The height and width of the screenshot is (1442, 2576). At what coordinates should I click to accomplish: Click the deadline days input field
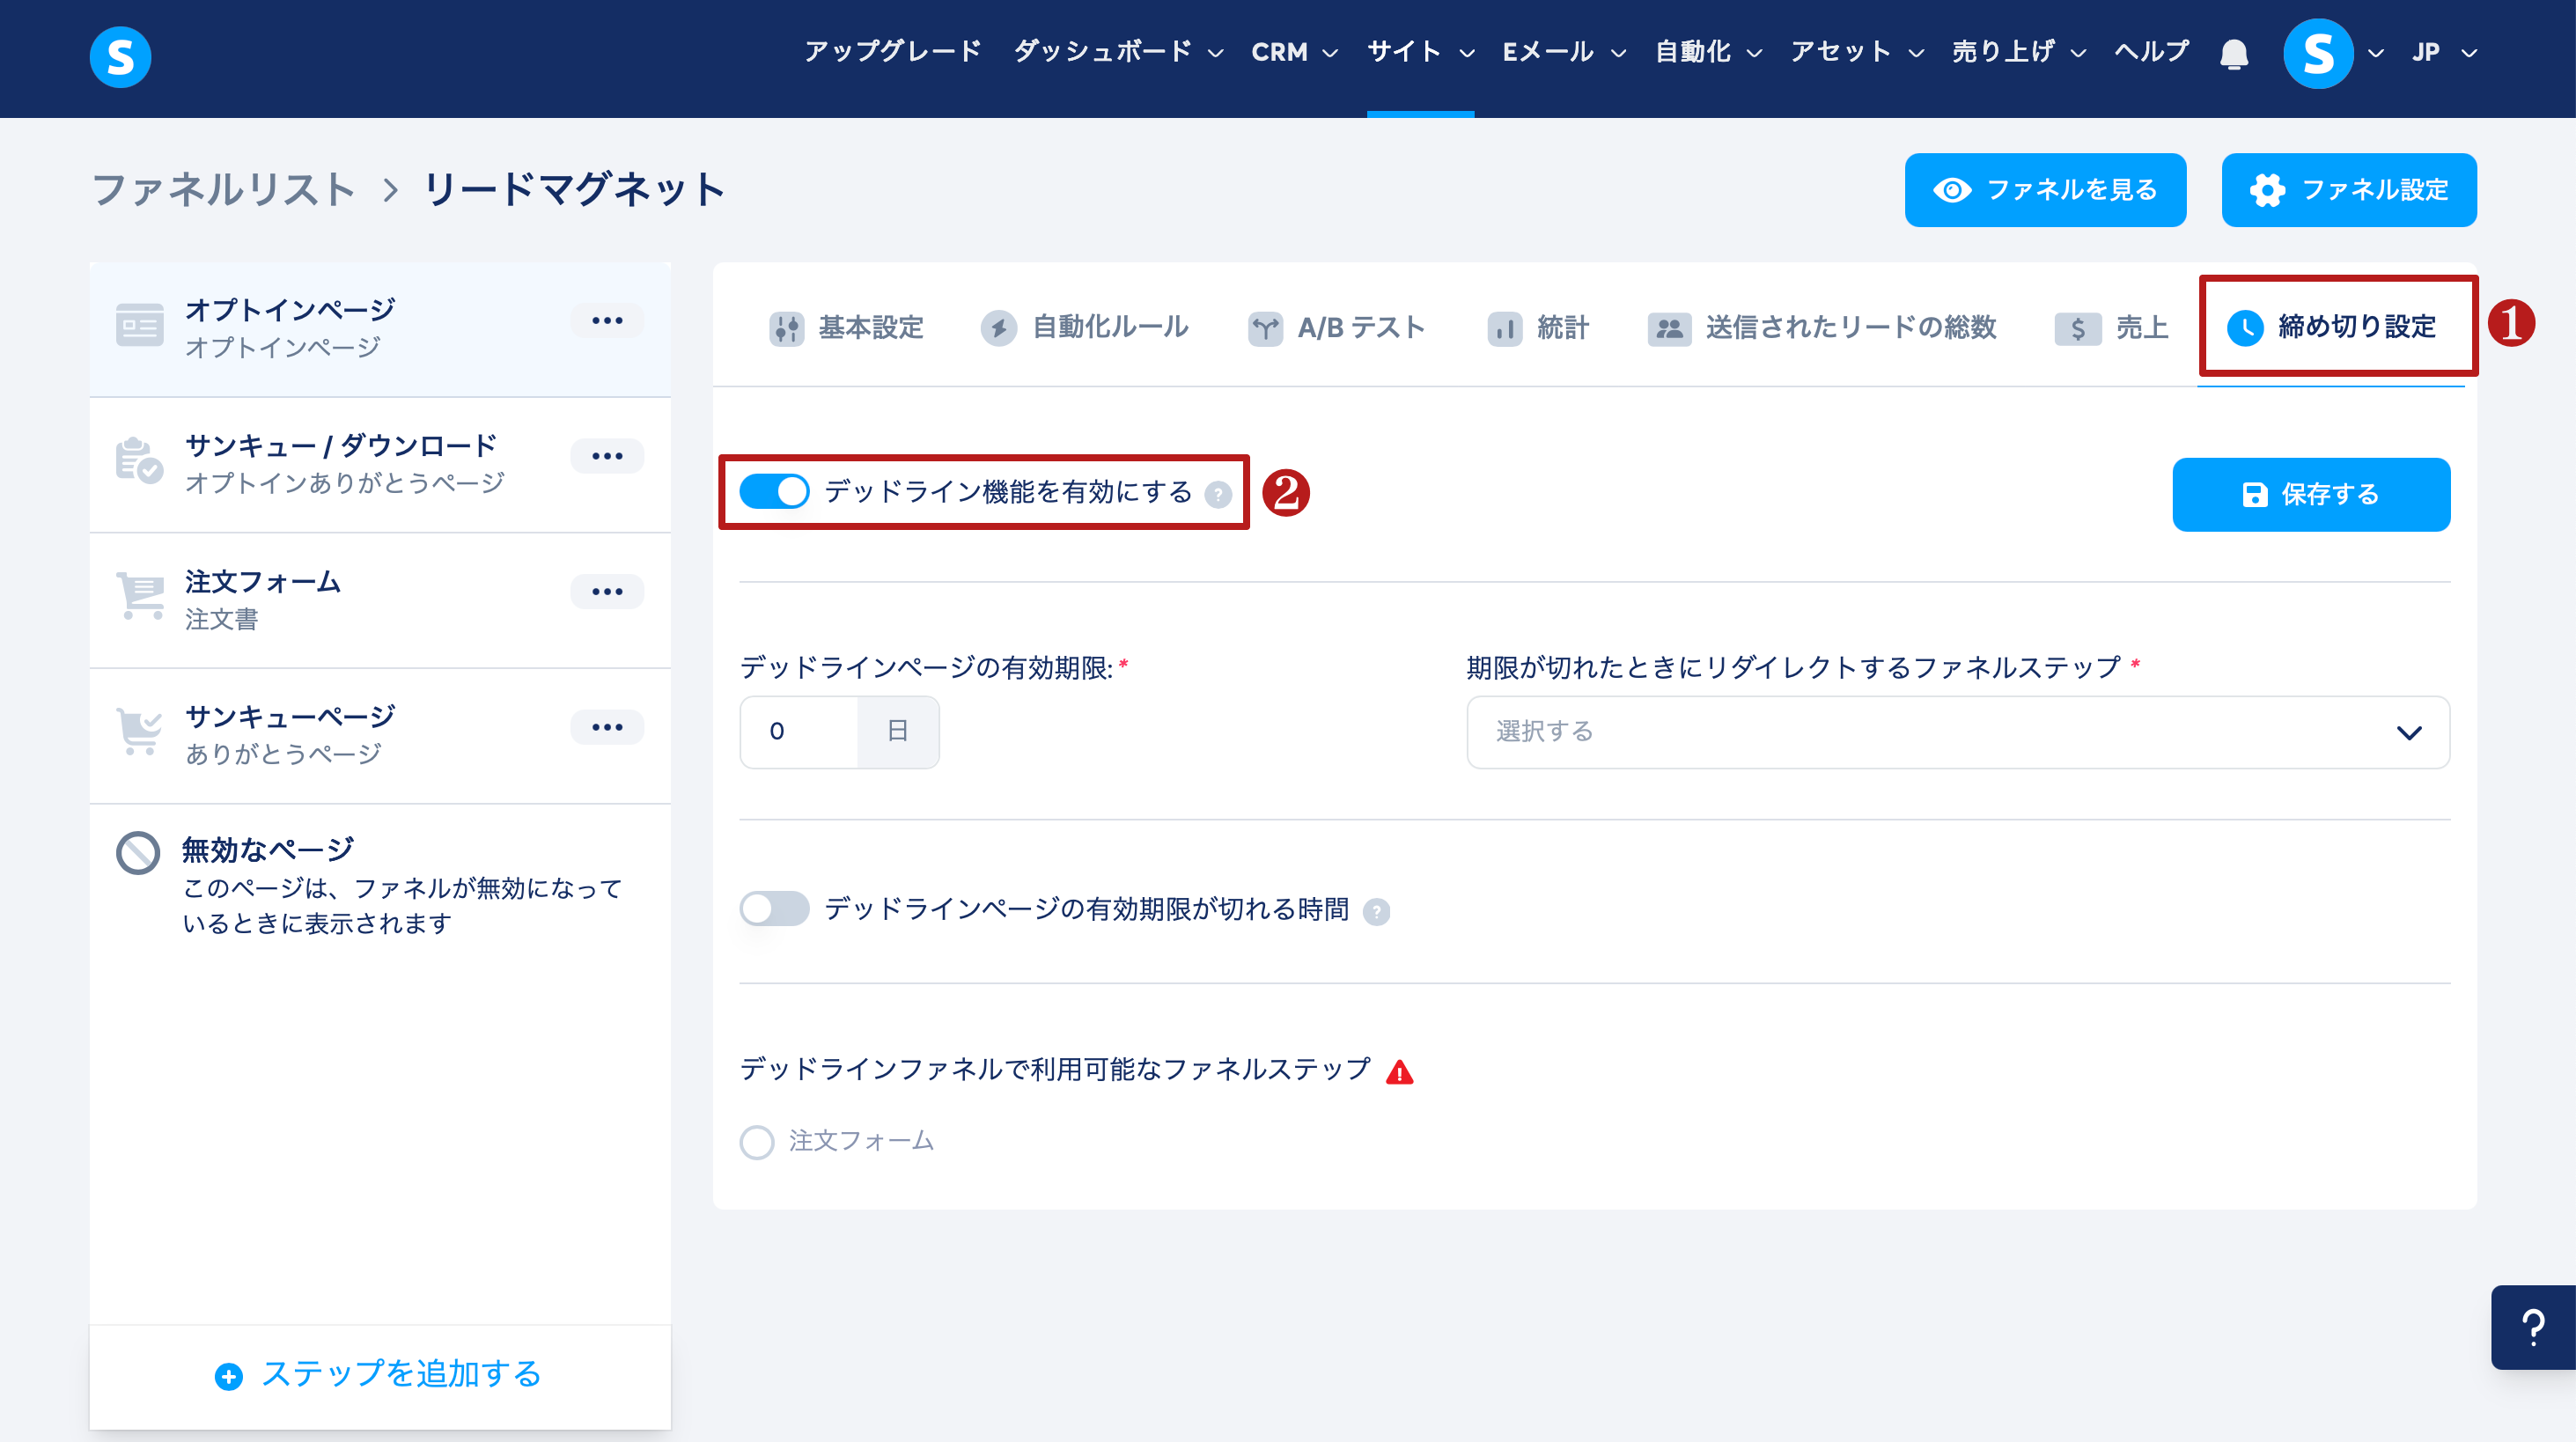[x=798, y=732]
